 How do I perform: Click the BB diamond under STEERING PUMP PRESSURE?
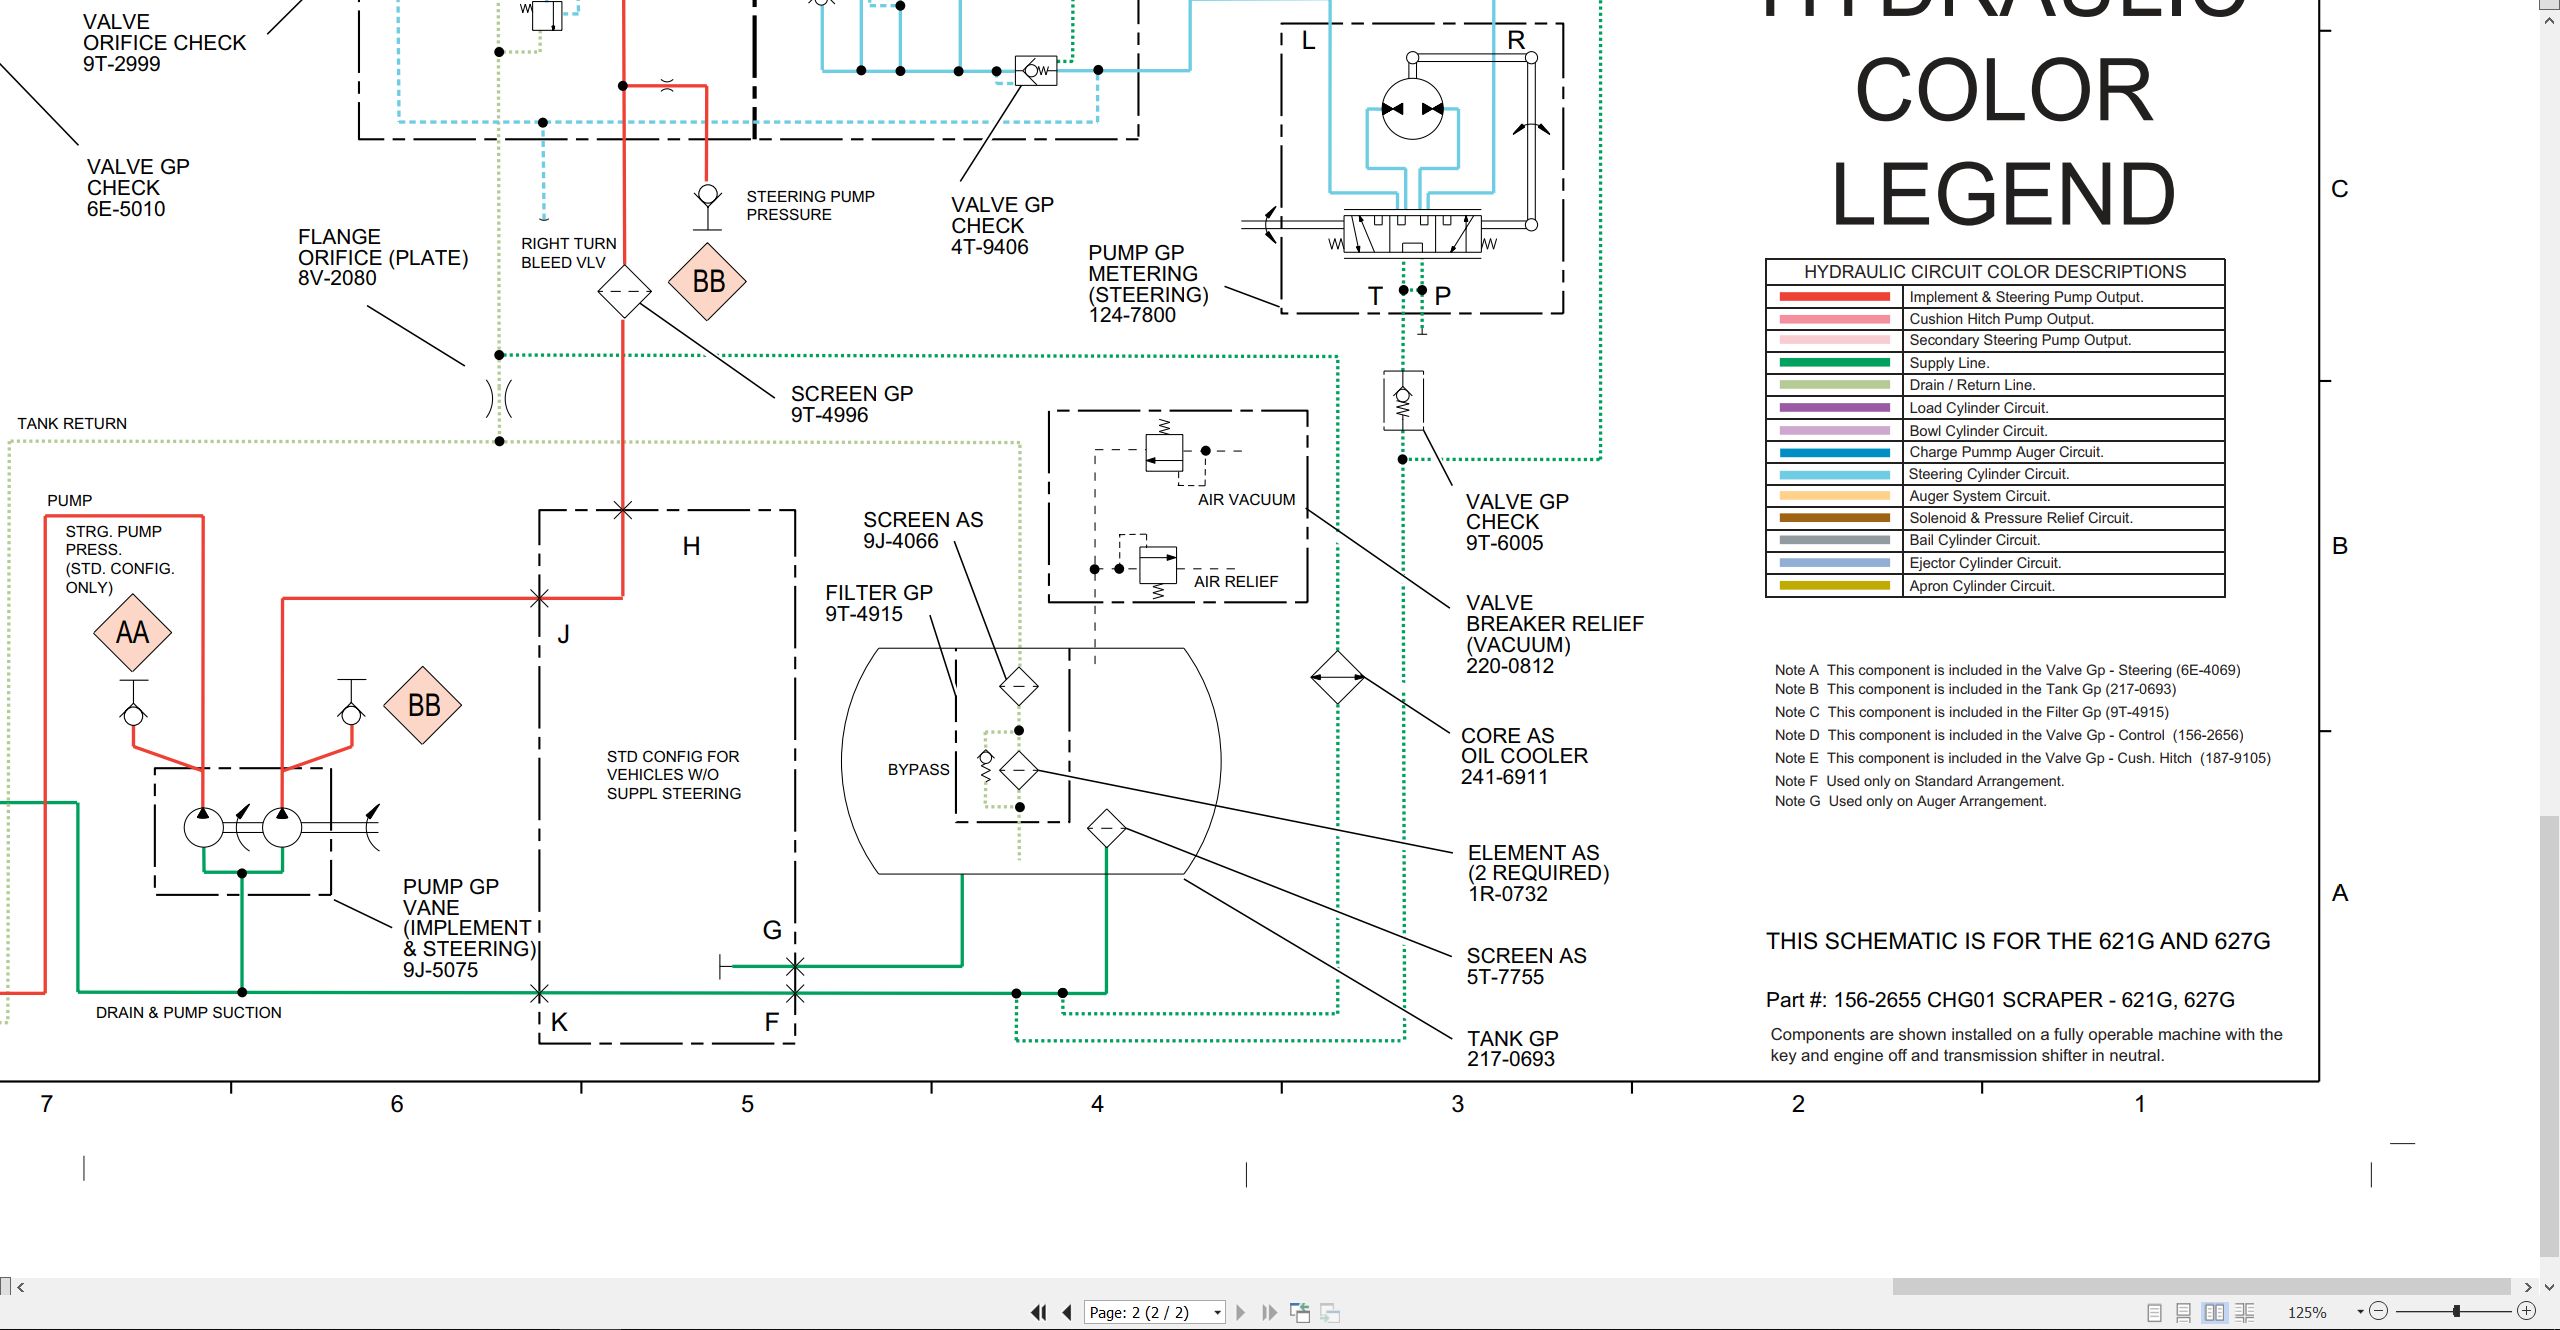tap(708, 281)
